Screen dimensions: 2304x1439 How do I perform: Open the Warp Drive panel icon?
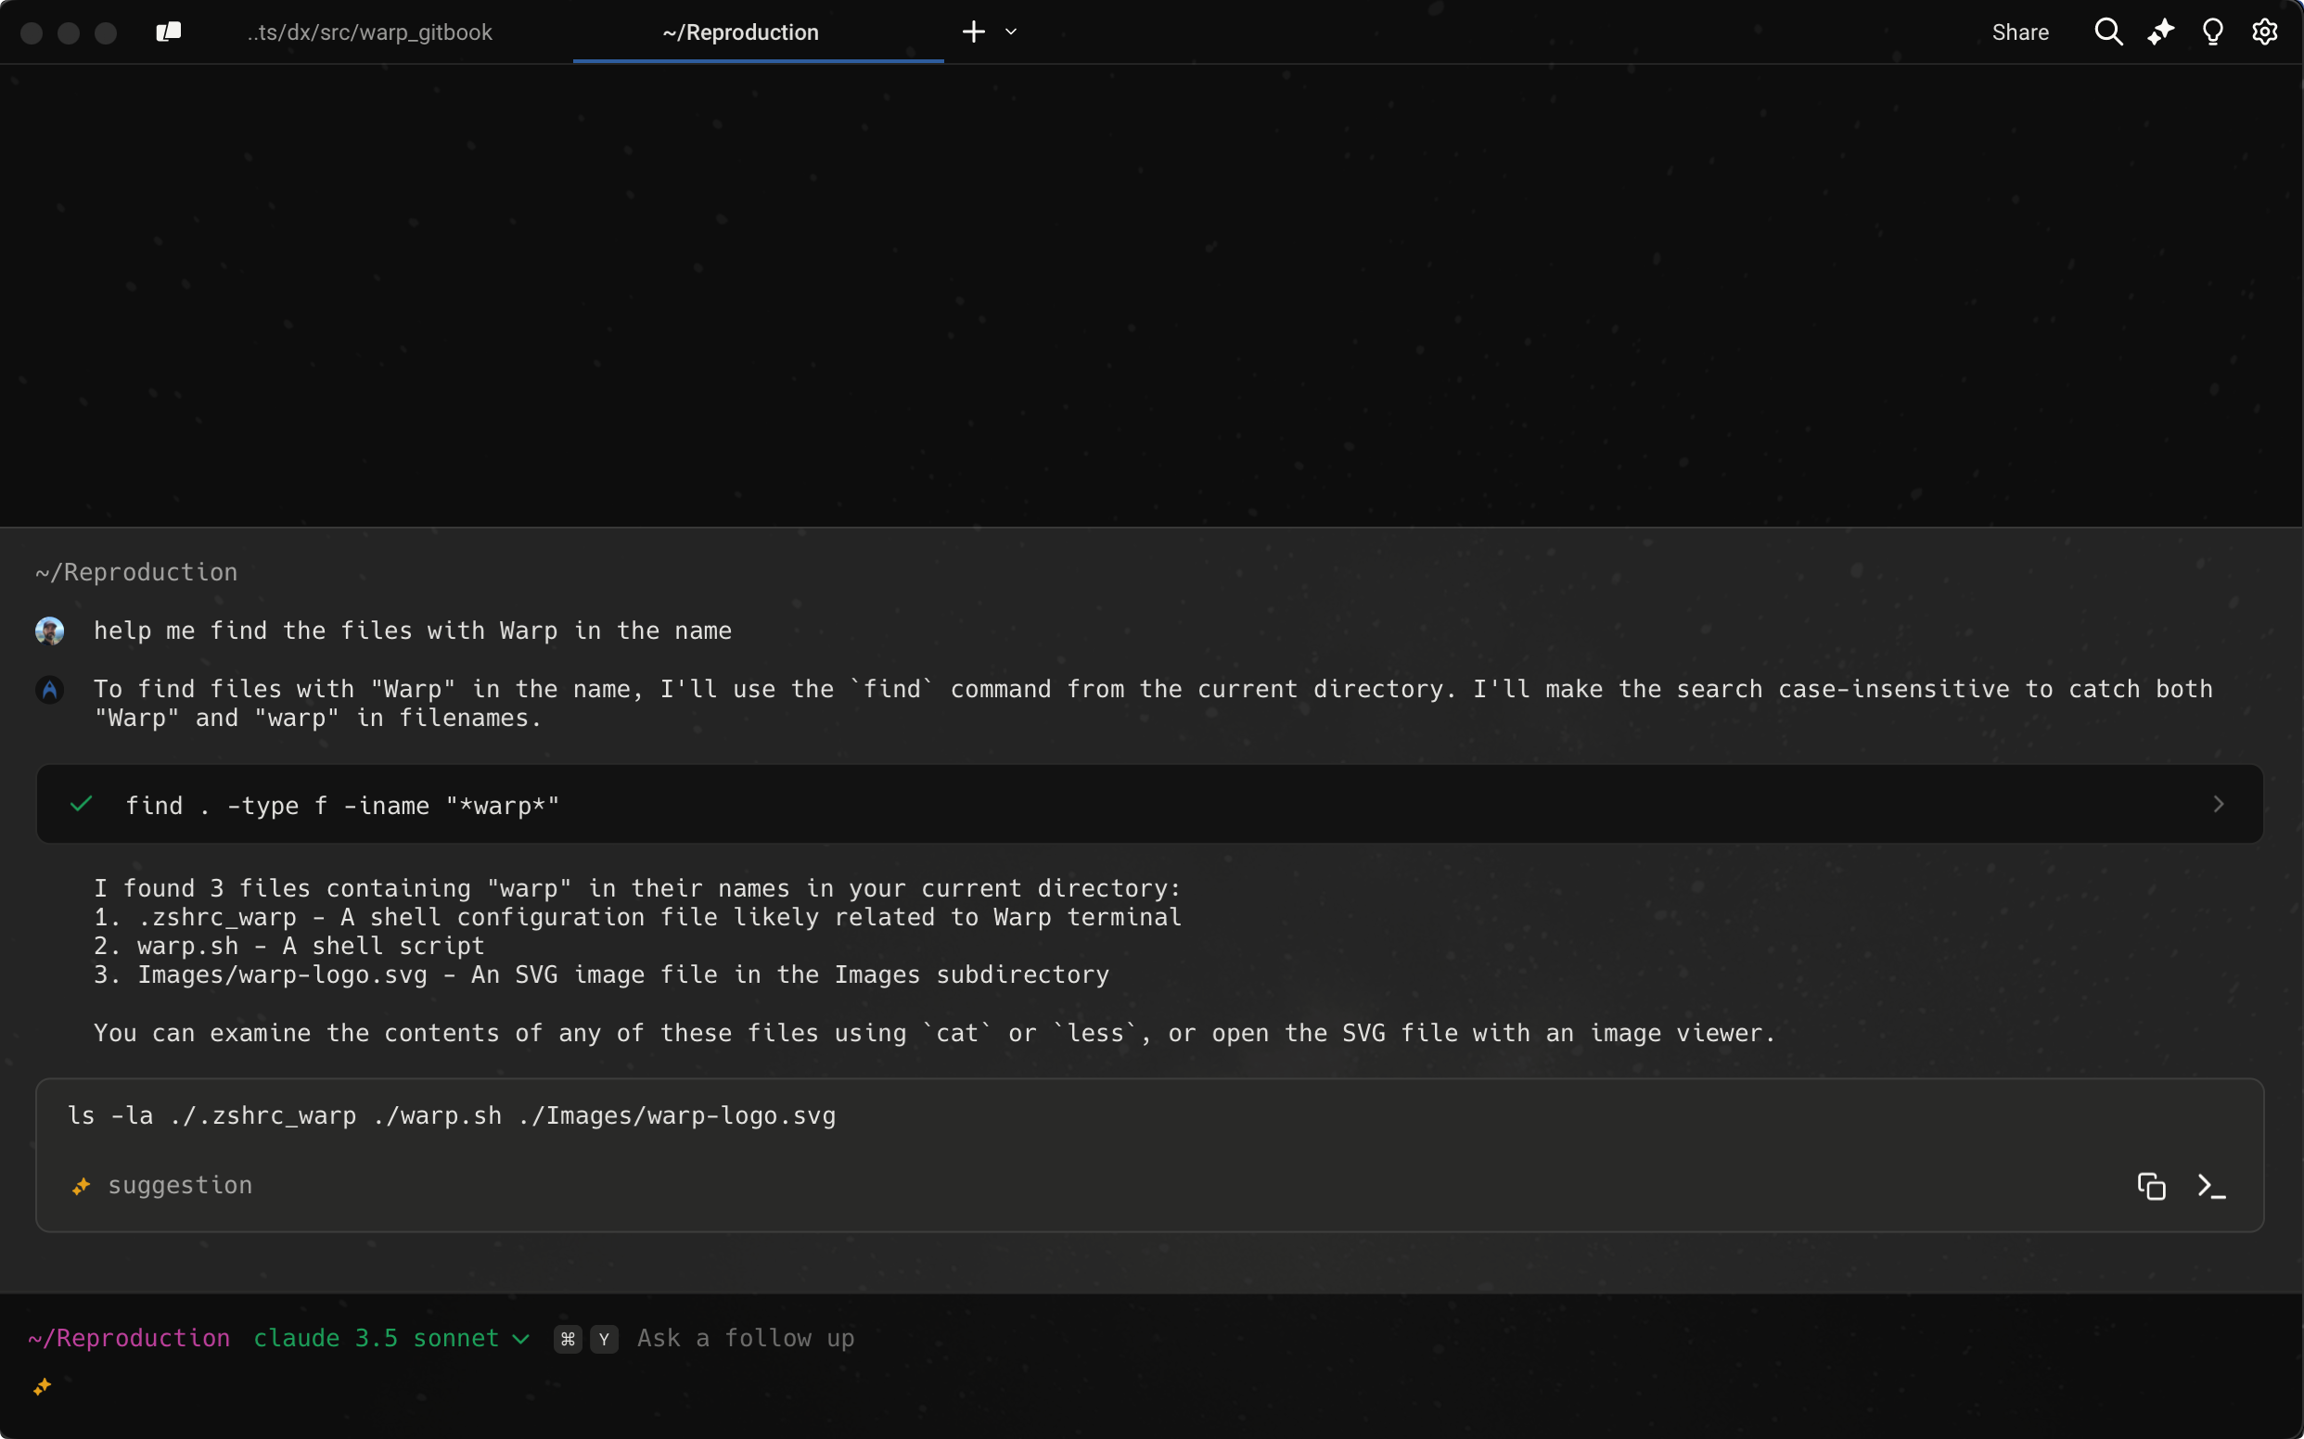coord(168,32)
